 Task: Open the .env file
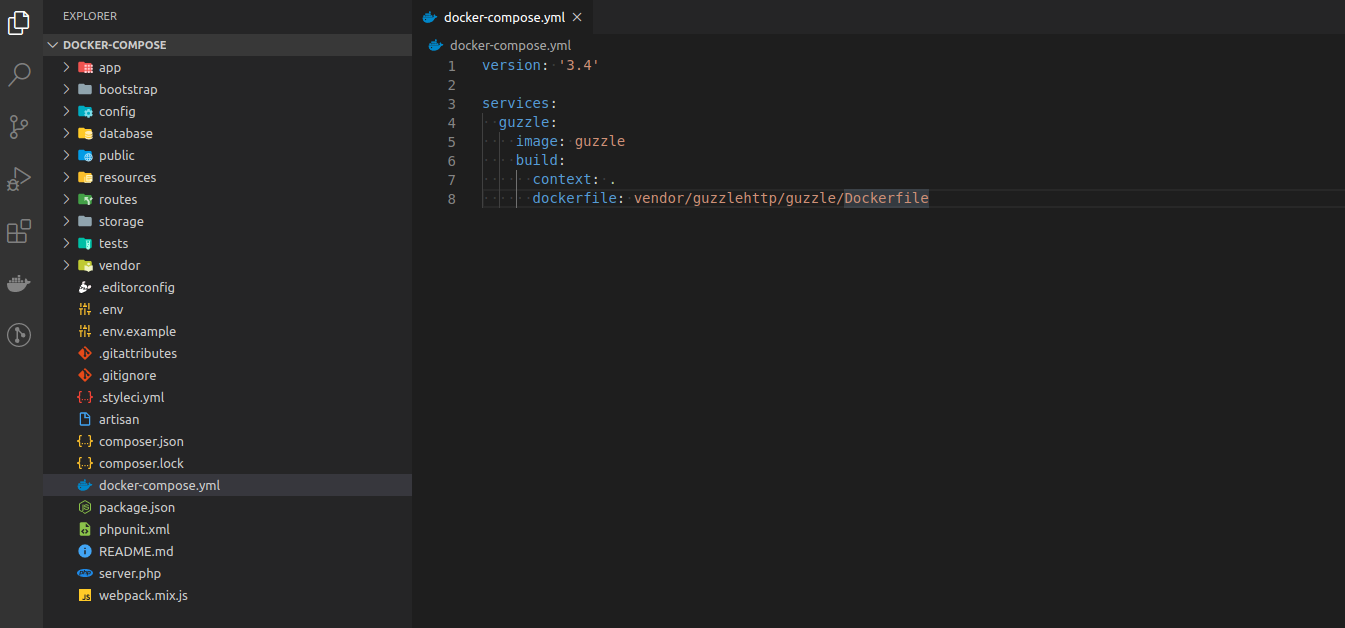tap(111, 309)
